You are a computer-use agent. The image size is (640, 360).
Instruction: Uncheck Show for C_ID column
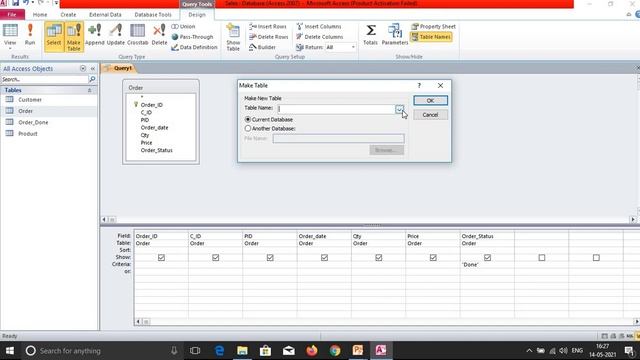point(216,258)
